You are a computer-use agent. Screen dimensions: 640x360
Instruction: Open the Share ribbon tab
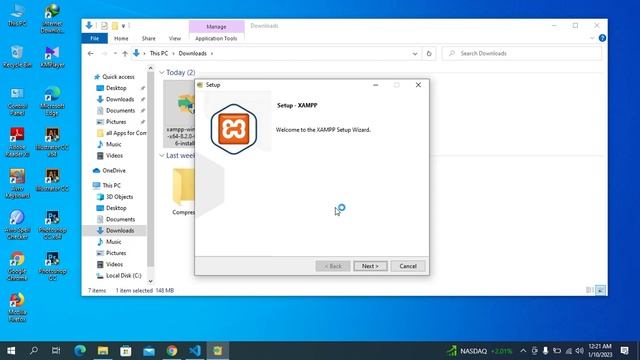[149, 38]
